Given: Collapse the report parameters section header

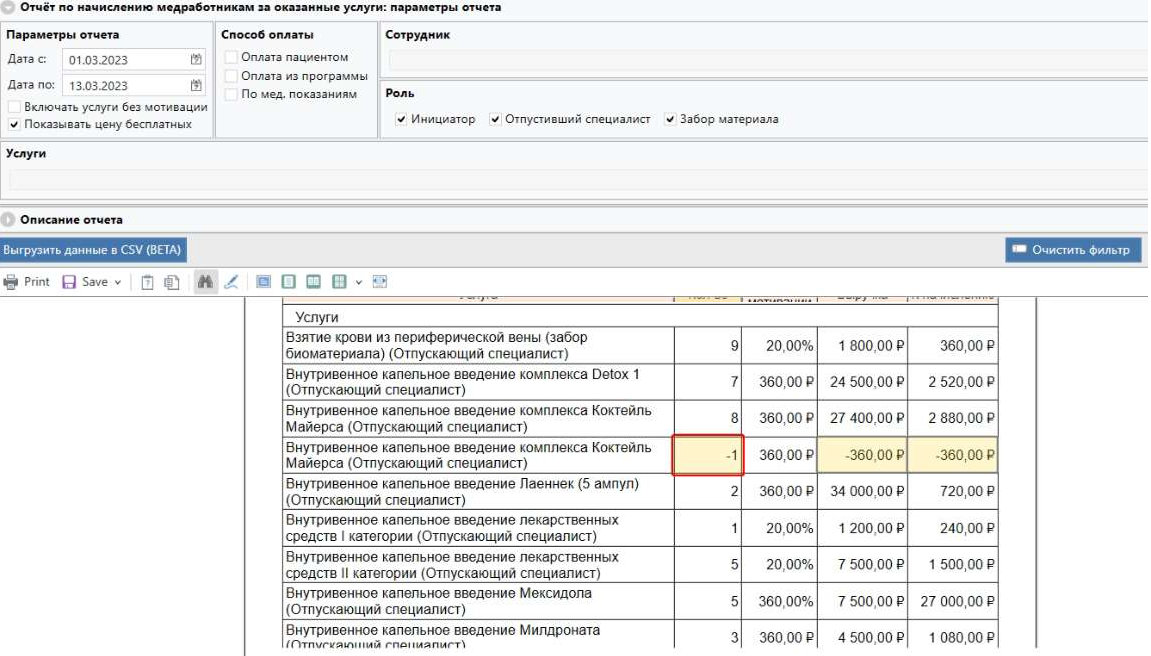Looking at the screenshot, I should tap(8, 7).
